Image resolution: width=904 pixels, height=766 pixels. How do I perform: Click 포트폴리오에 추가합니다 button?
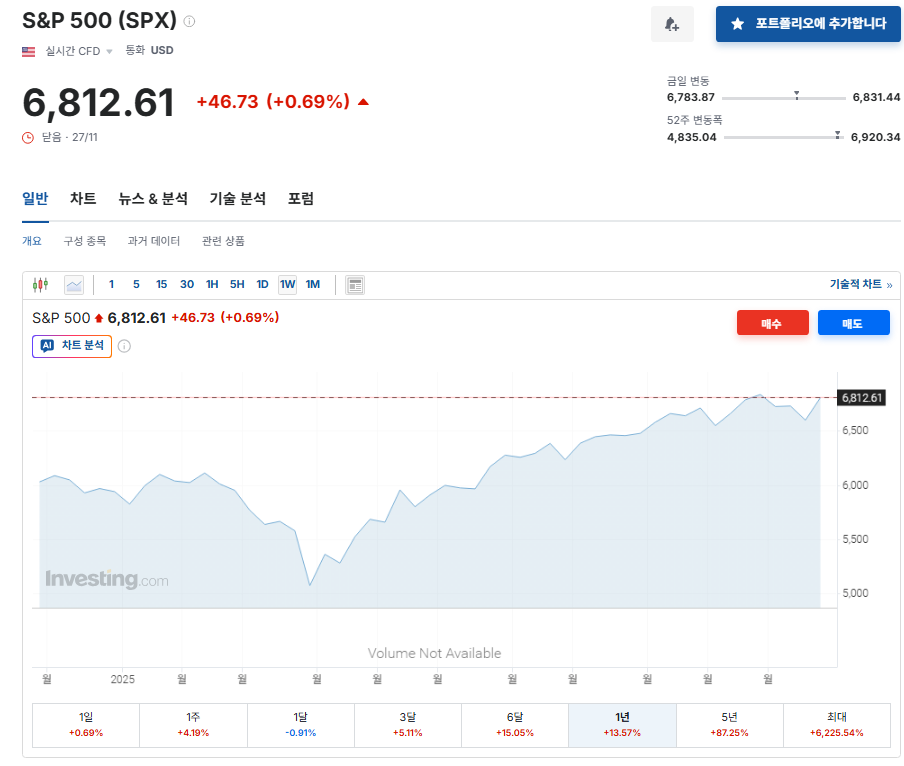pyautogui.click(x=808, y=24)
